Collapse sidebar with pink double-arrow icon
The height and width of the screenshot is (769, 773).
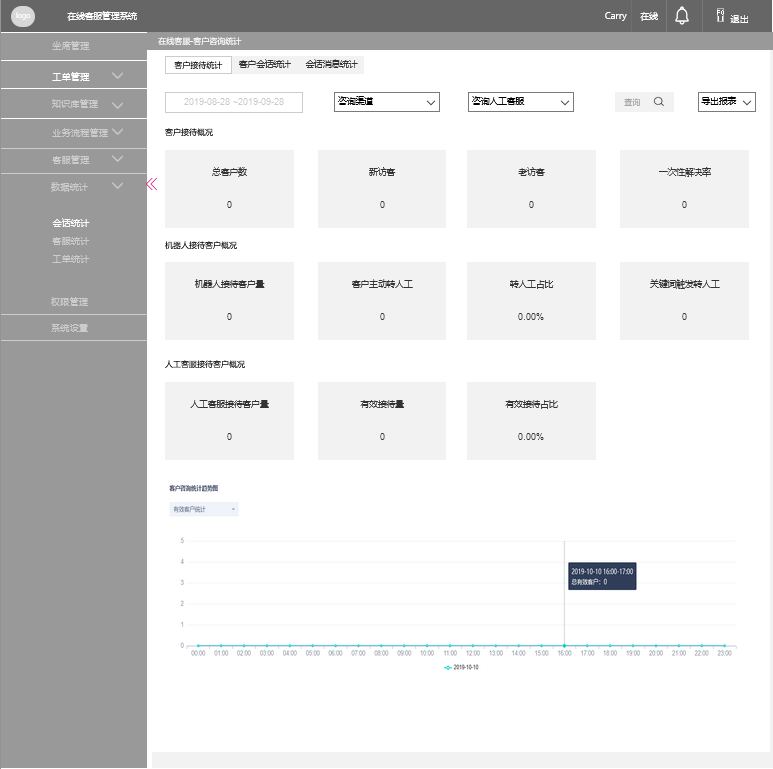(152, 184)
